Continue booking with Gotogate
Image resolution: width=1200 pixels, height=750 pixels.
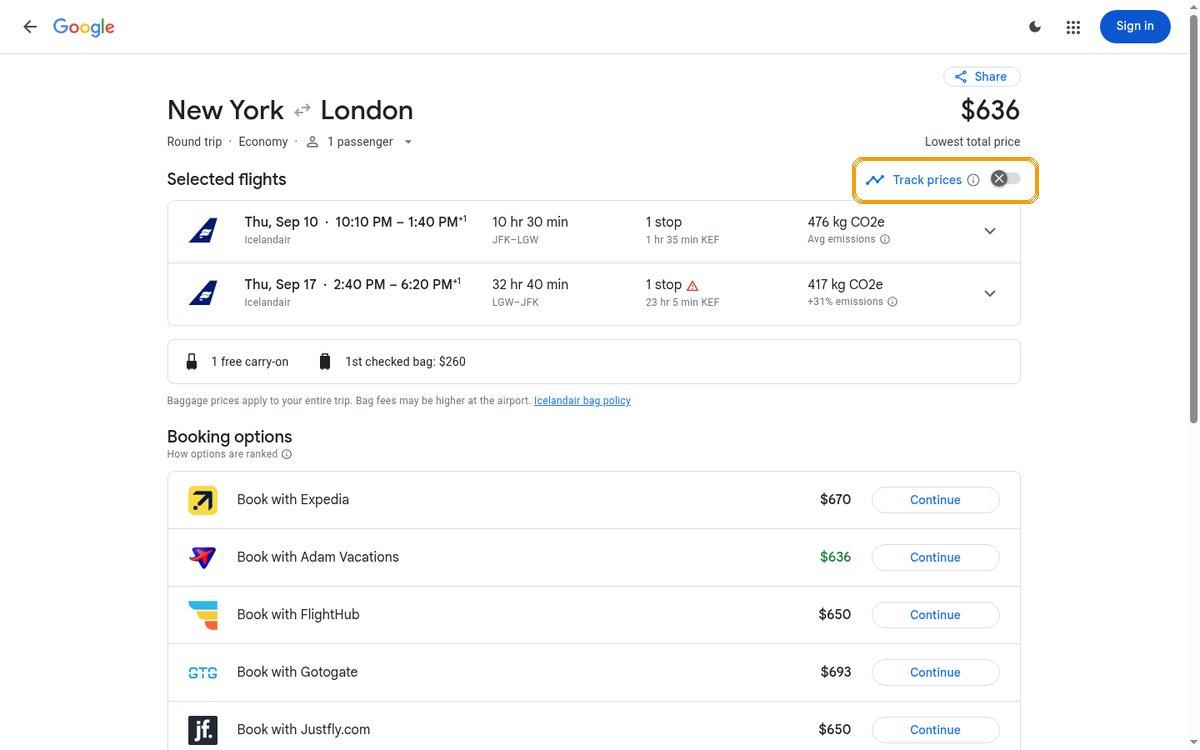935,673
